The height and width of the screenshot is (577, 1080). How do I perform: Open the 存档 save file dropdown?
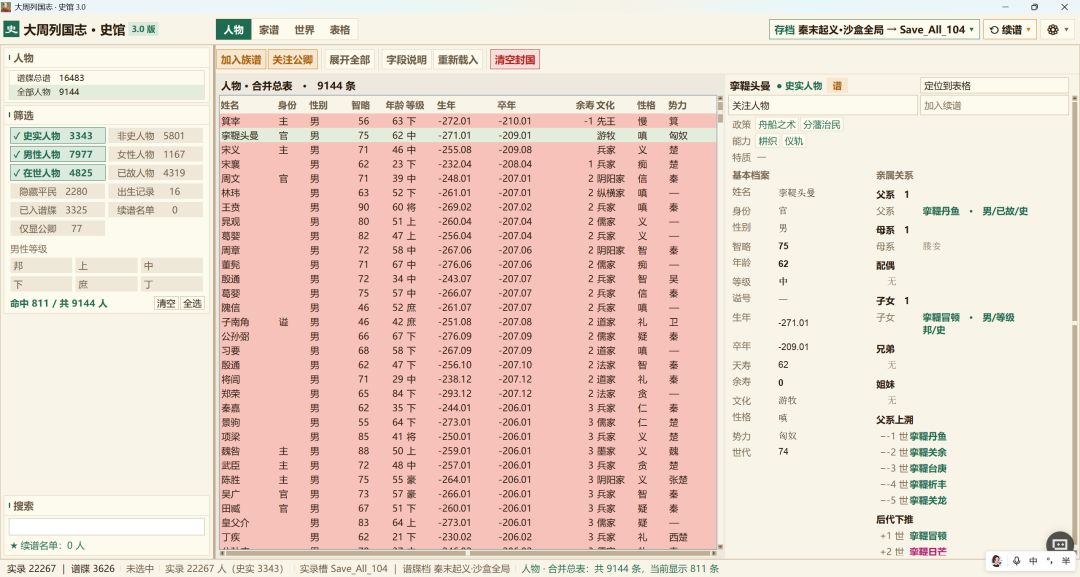874,30
